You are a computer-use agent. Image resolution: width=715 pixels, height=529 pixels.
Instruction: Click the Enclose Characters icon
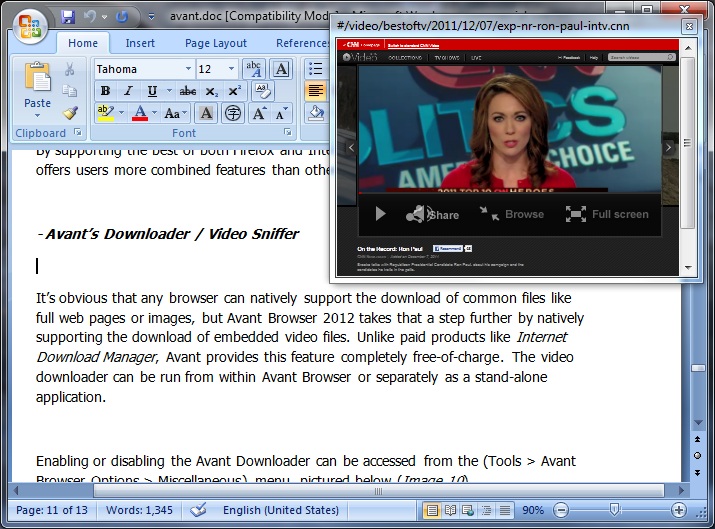[233, 113]
